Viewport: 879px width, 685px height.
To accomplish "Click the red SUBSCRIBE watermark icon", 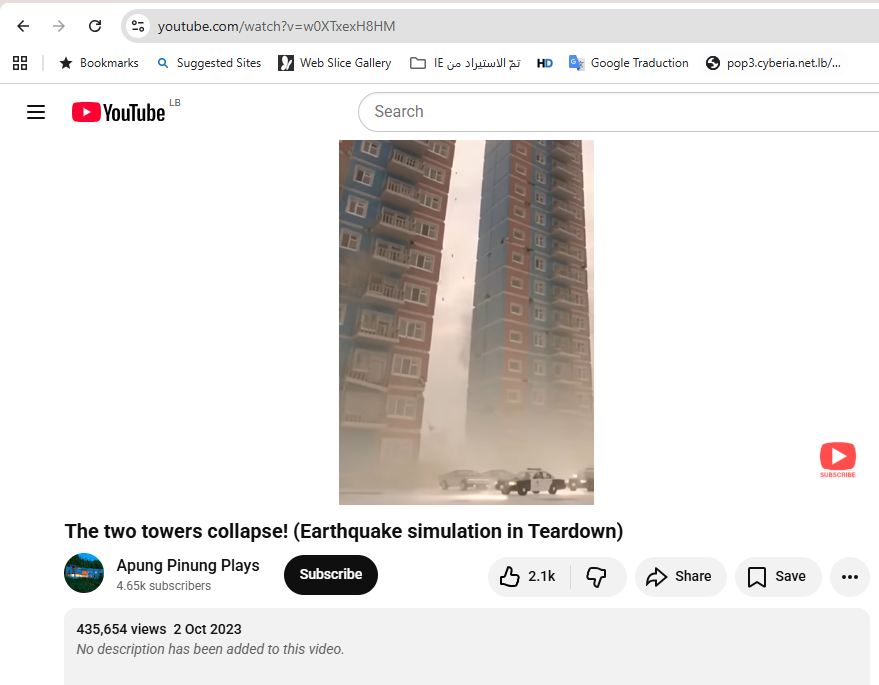I will [x=838, y=460].
